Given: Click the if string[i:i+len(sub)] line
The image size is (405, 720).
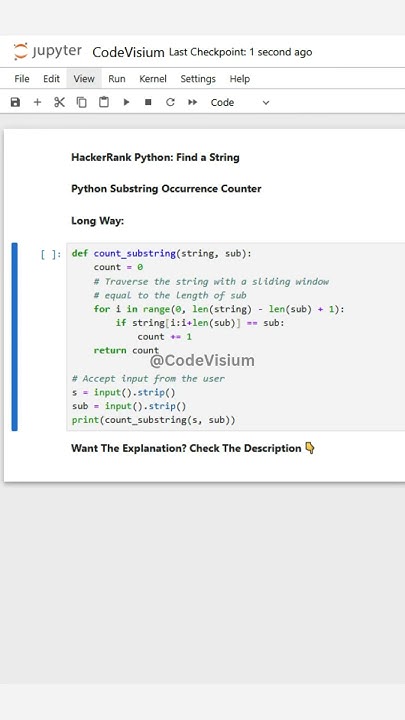Looking at the screenshot, I should point(200,323).
